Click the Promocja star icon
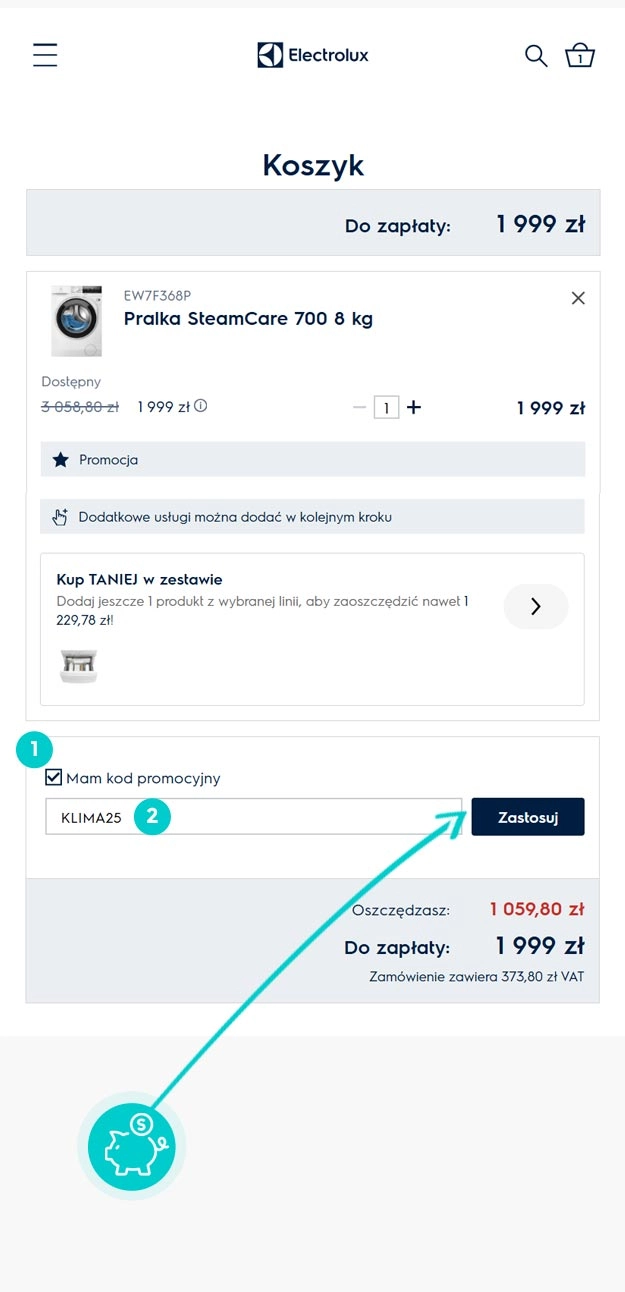The width and height of the screenshot is (625, 1292). click(61, 460)
